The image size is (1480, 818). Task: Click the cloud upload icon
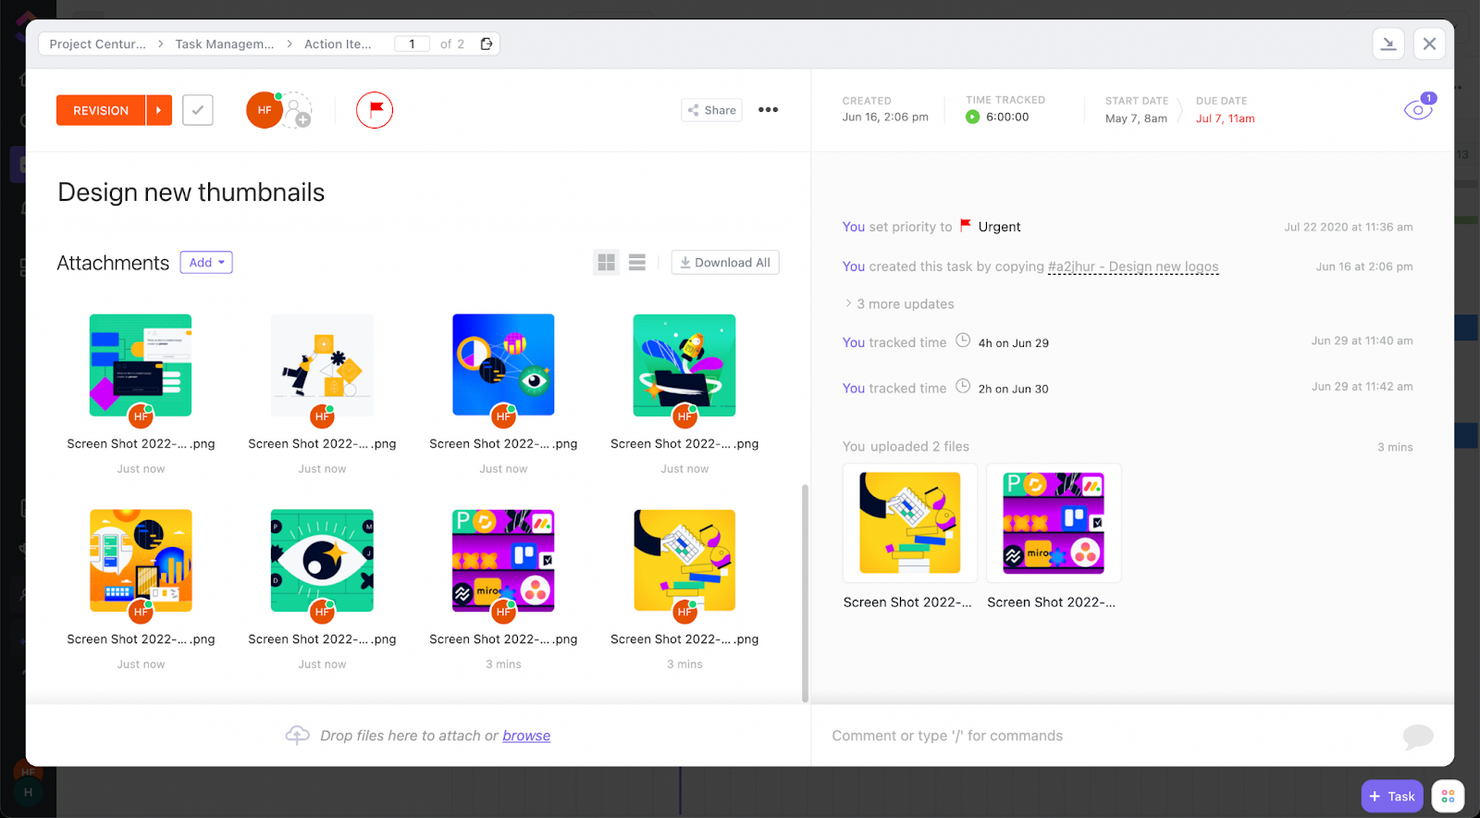pyautogui.click(x=297, y=735)
